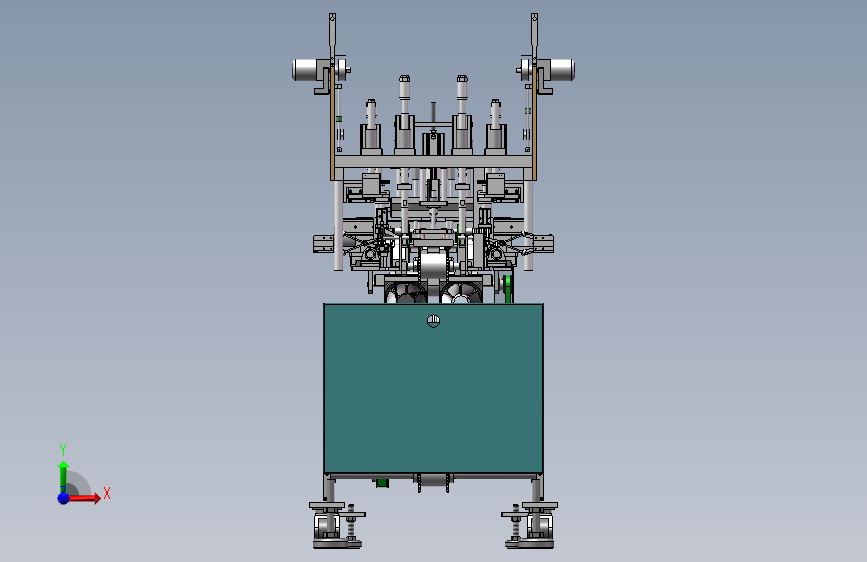Viewport: 867px width, 562px height.
Task: Select the round lock on the teal cabinet
Action: pos(434,321)
